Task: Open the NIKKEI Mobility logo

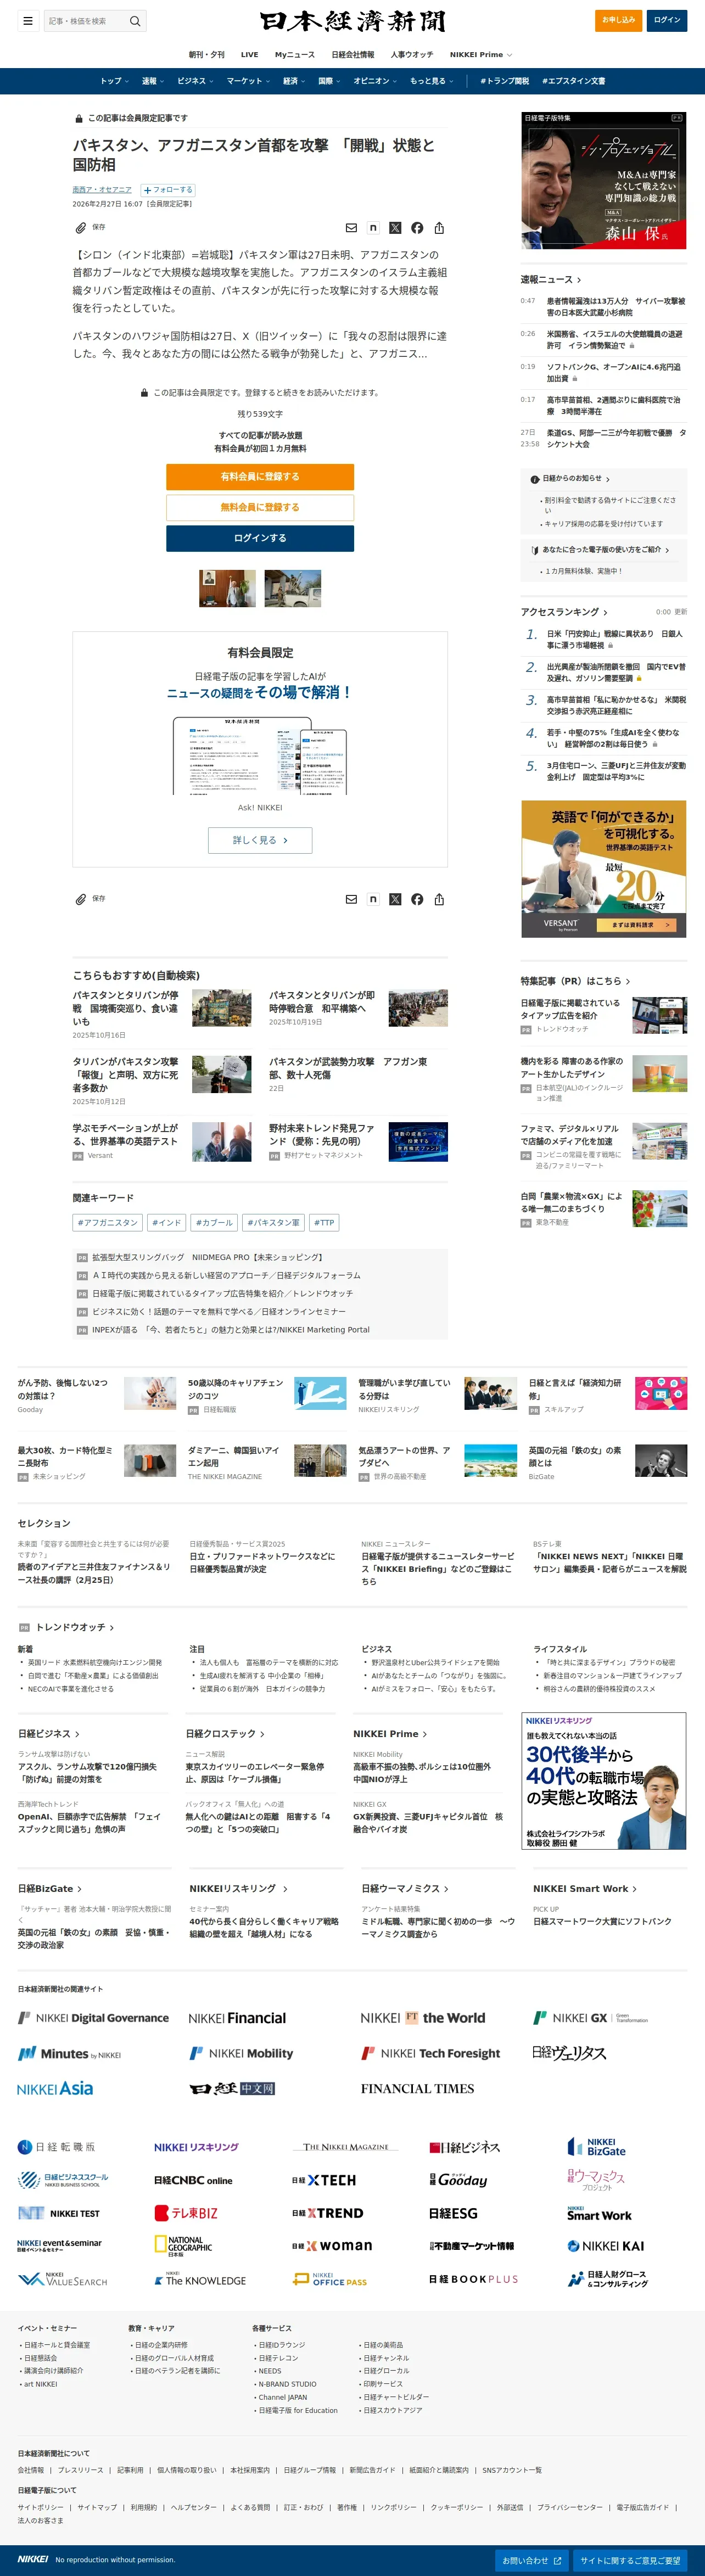Action: (x=241, y=2053)
